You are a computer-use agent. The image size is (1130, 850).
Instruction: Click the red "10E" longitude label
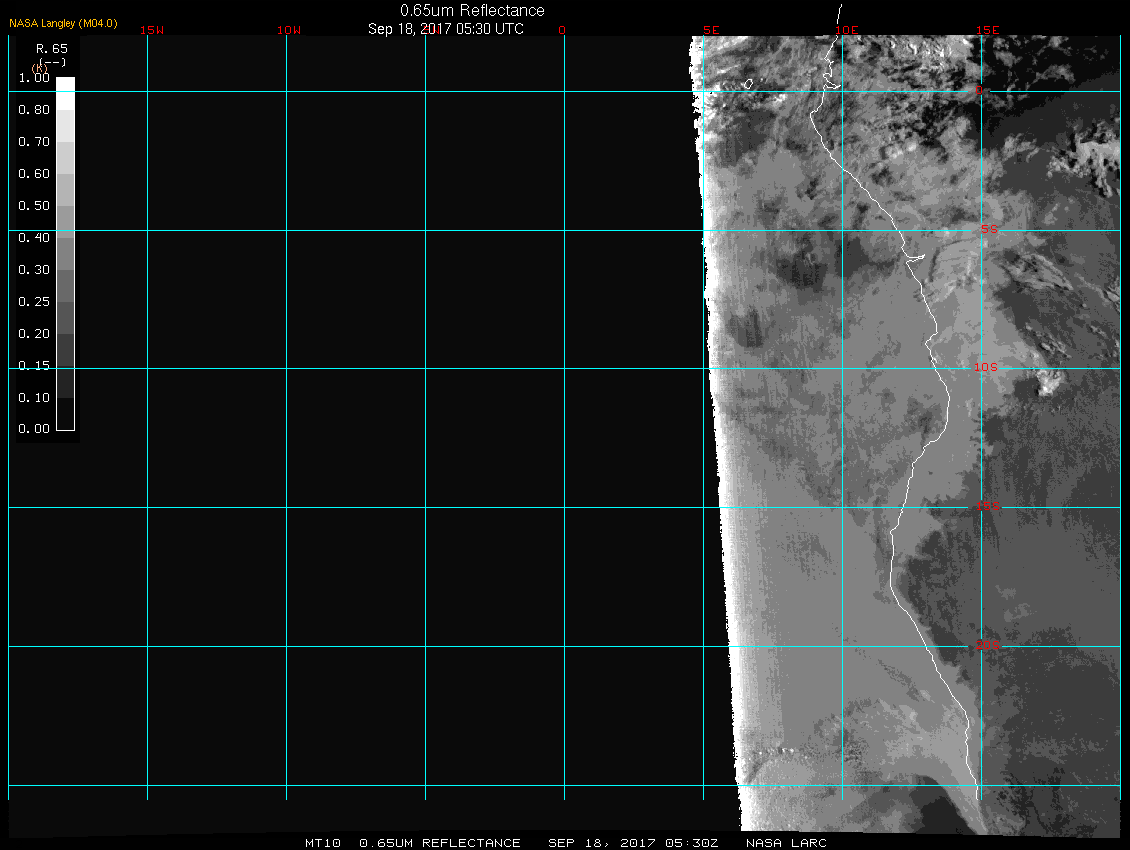coord(847,30)
